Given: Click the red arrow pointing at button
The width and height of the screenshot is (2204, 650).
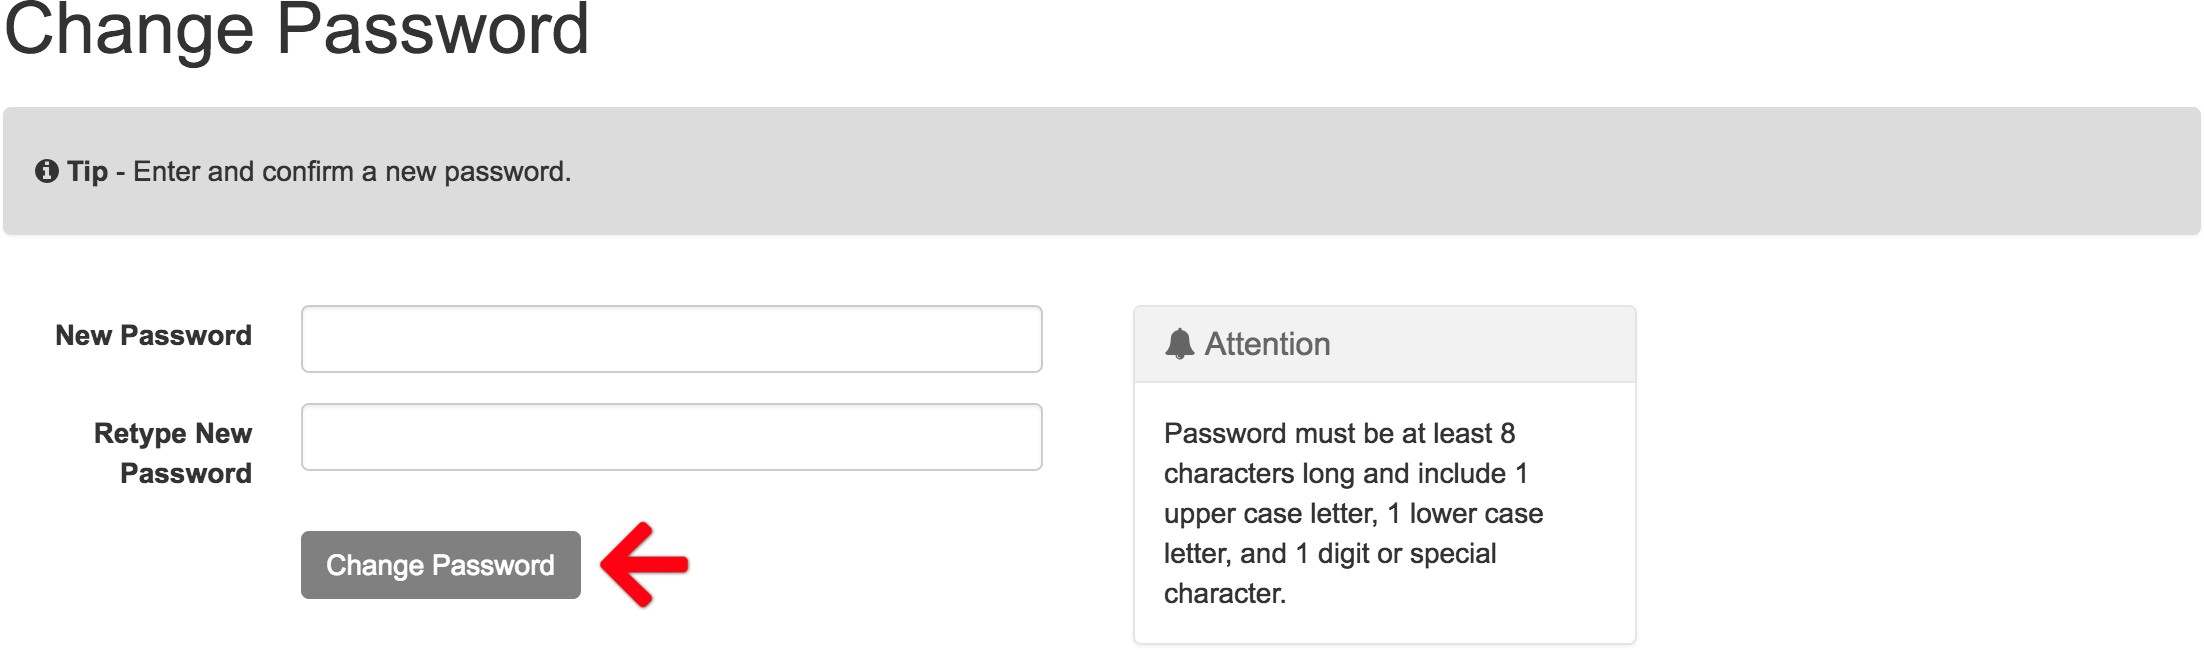Looking at the screenshot, I should tap(644, 564).
